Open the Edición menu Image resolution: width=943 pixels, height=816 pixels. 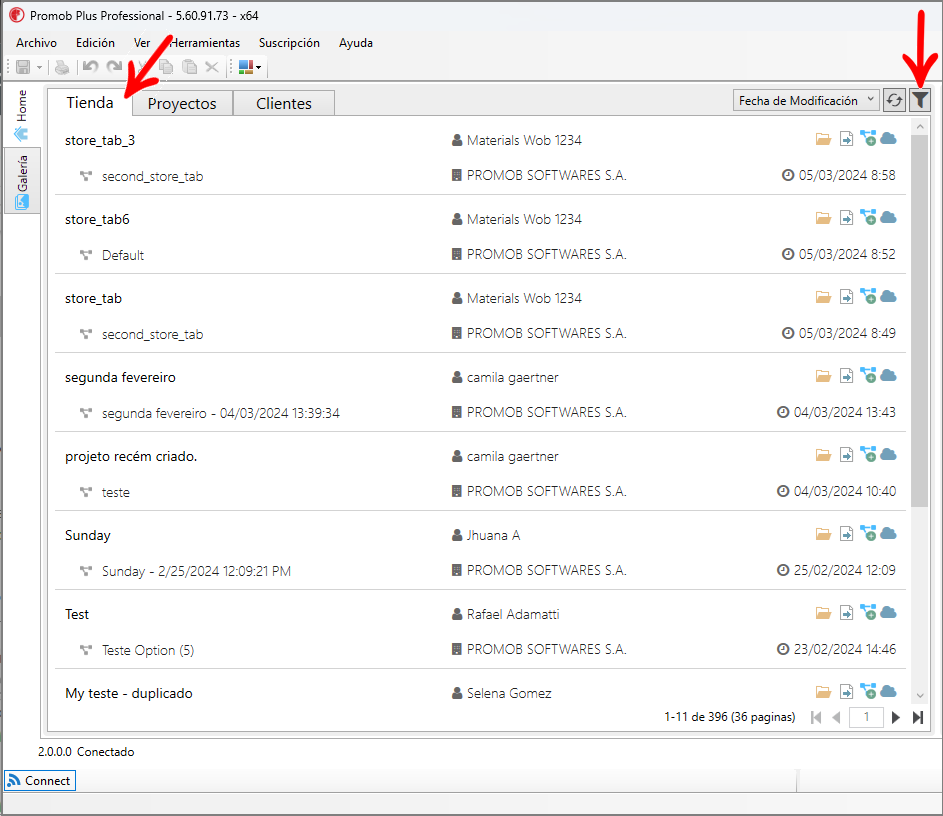[95, 43]
